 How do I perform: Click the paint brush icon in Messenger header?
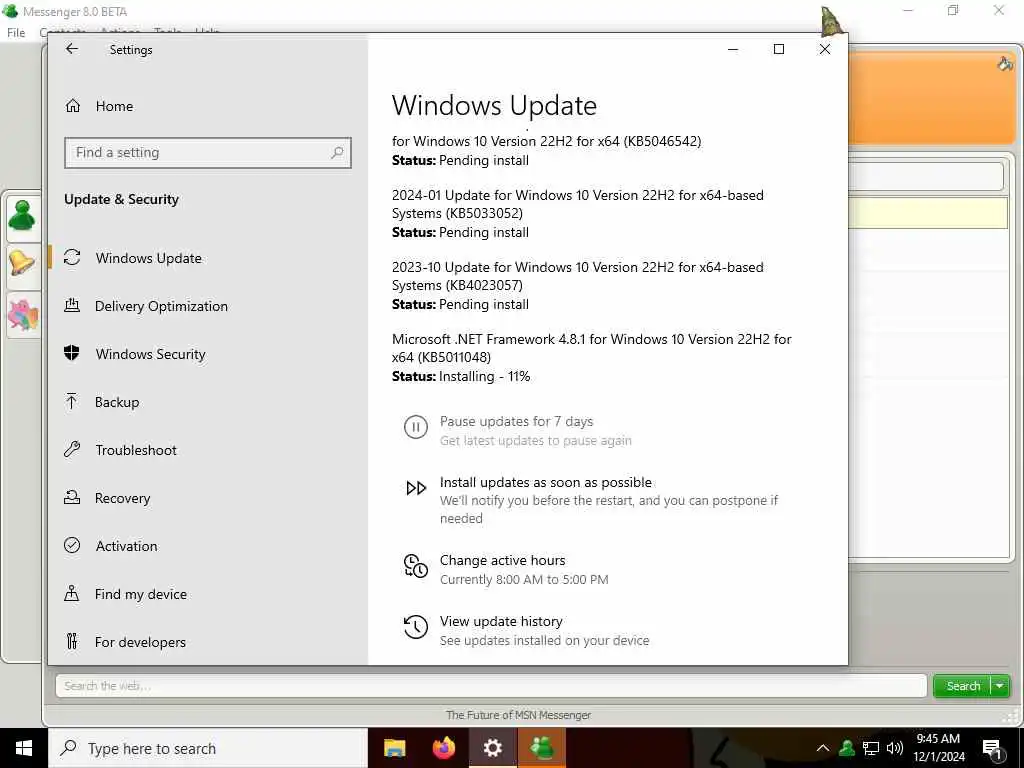(1005, 63)
